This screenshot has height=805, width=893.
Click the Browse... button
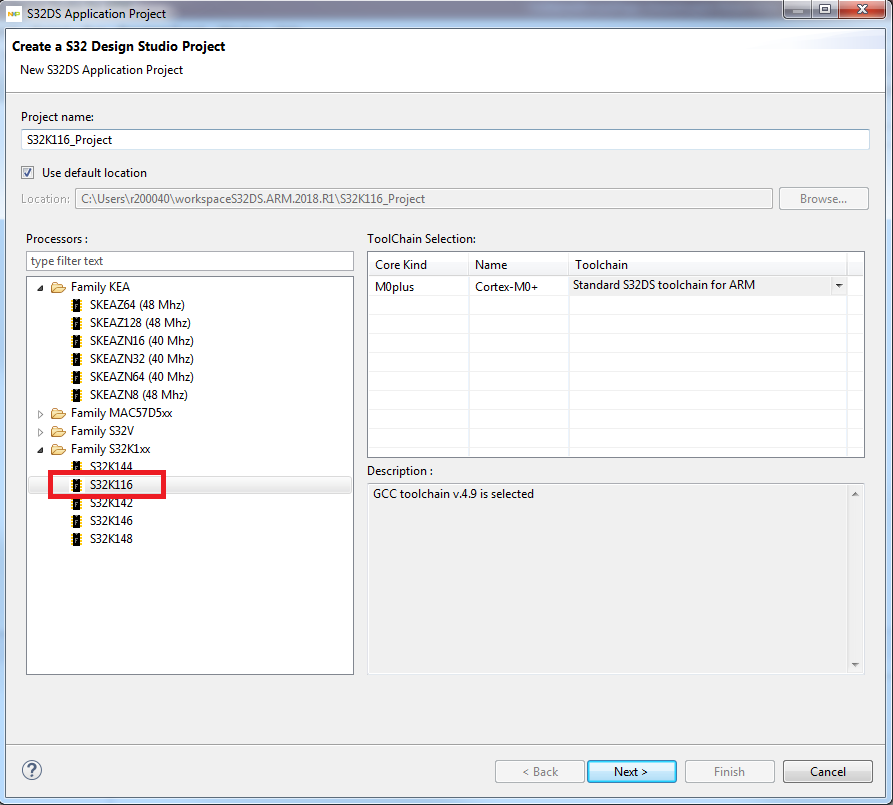tap(824, 199)
